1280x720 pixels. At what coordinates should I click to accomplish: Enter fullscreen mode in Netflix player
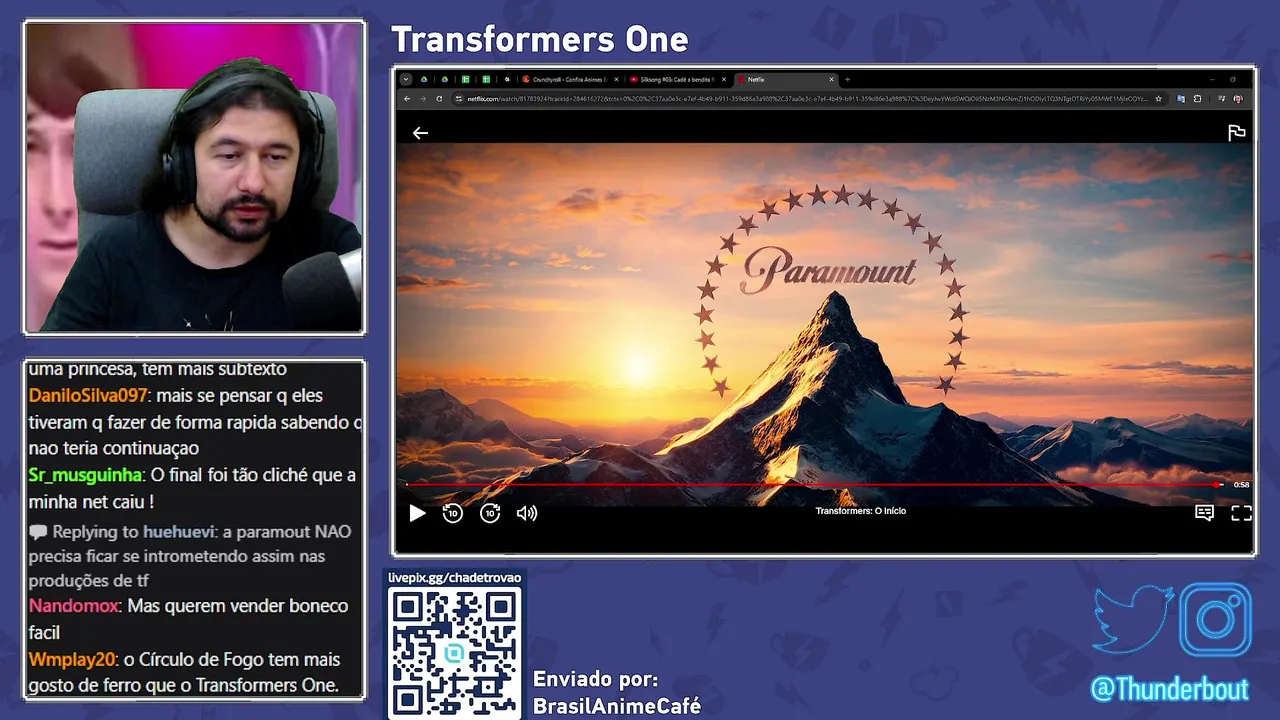click(1241, 513)
